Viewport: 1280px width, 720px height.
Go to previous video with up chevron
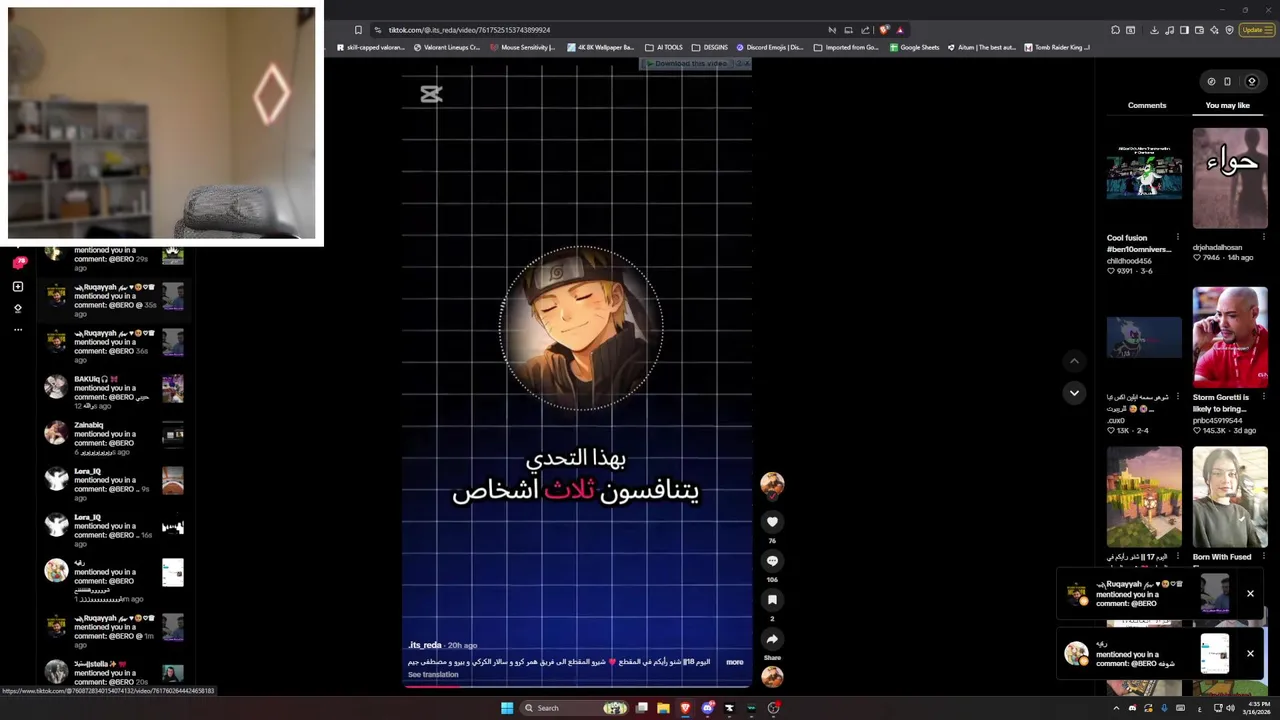[x=1074, y=361]
